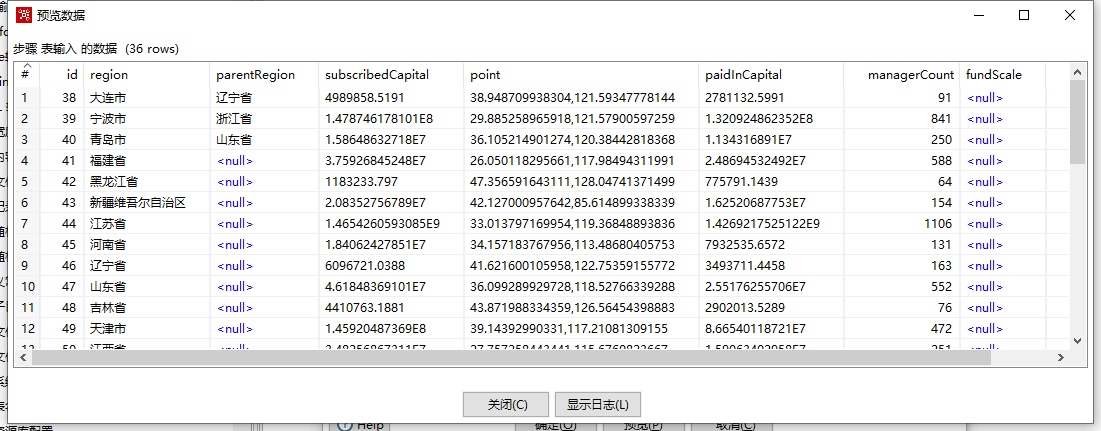
Task: Maximize the 预览数据 window
Action: 1024,15
